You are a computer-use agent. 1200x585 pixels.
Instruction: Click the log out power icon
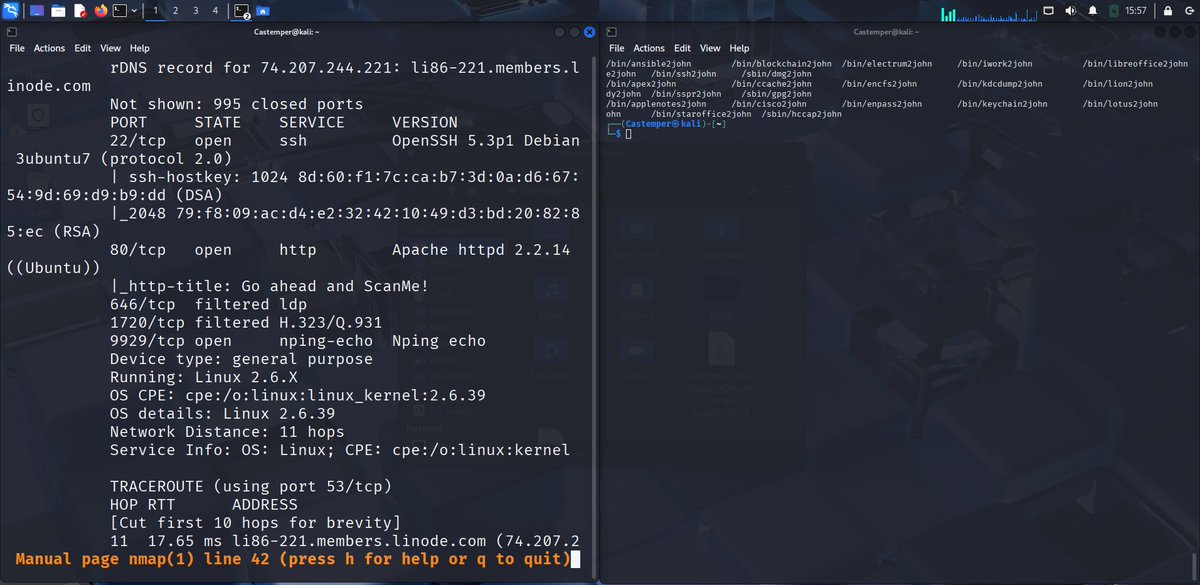click(x=1188, y=11)
